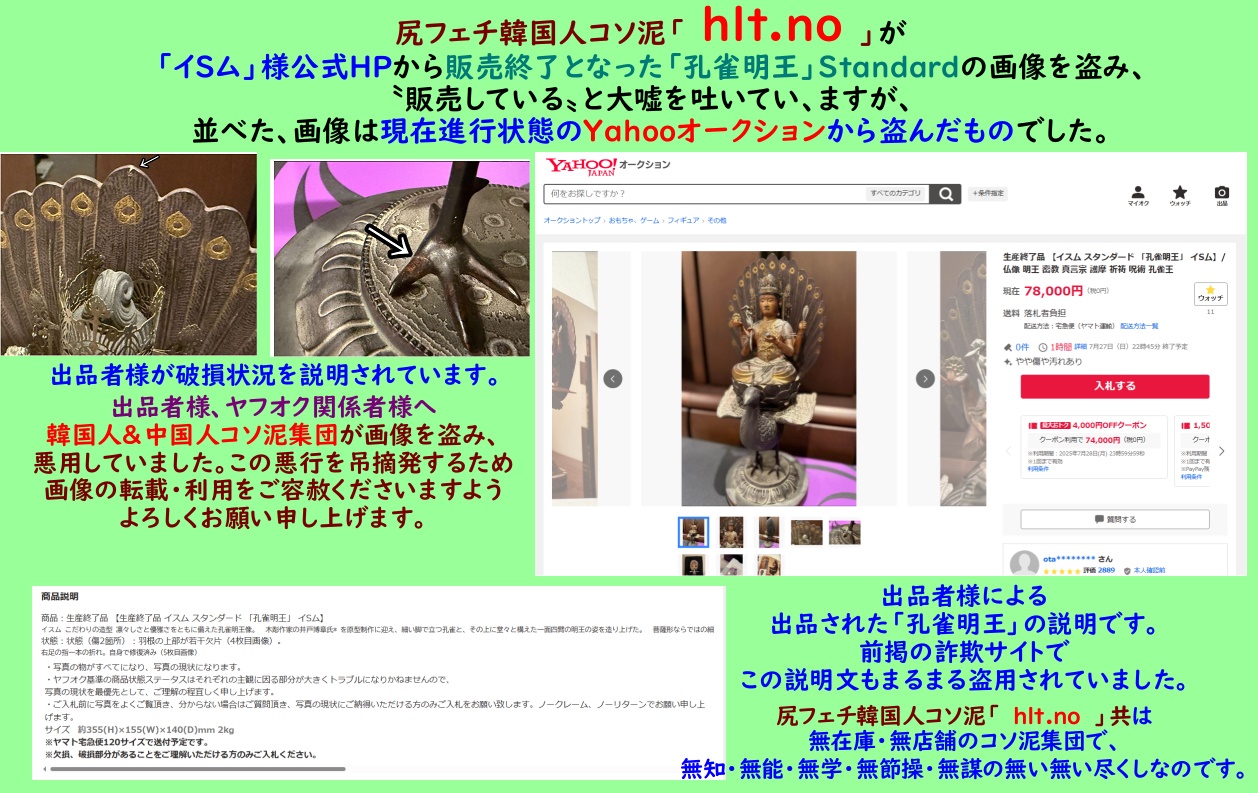Click the ※ヤマト宅急便120サイズ shipping note

tap(126, 742)
